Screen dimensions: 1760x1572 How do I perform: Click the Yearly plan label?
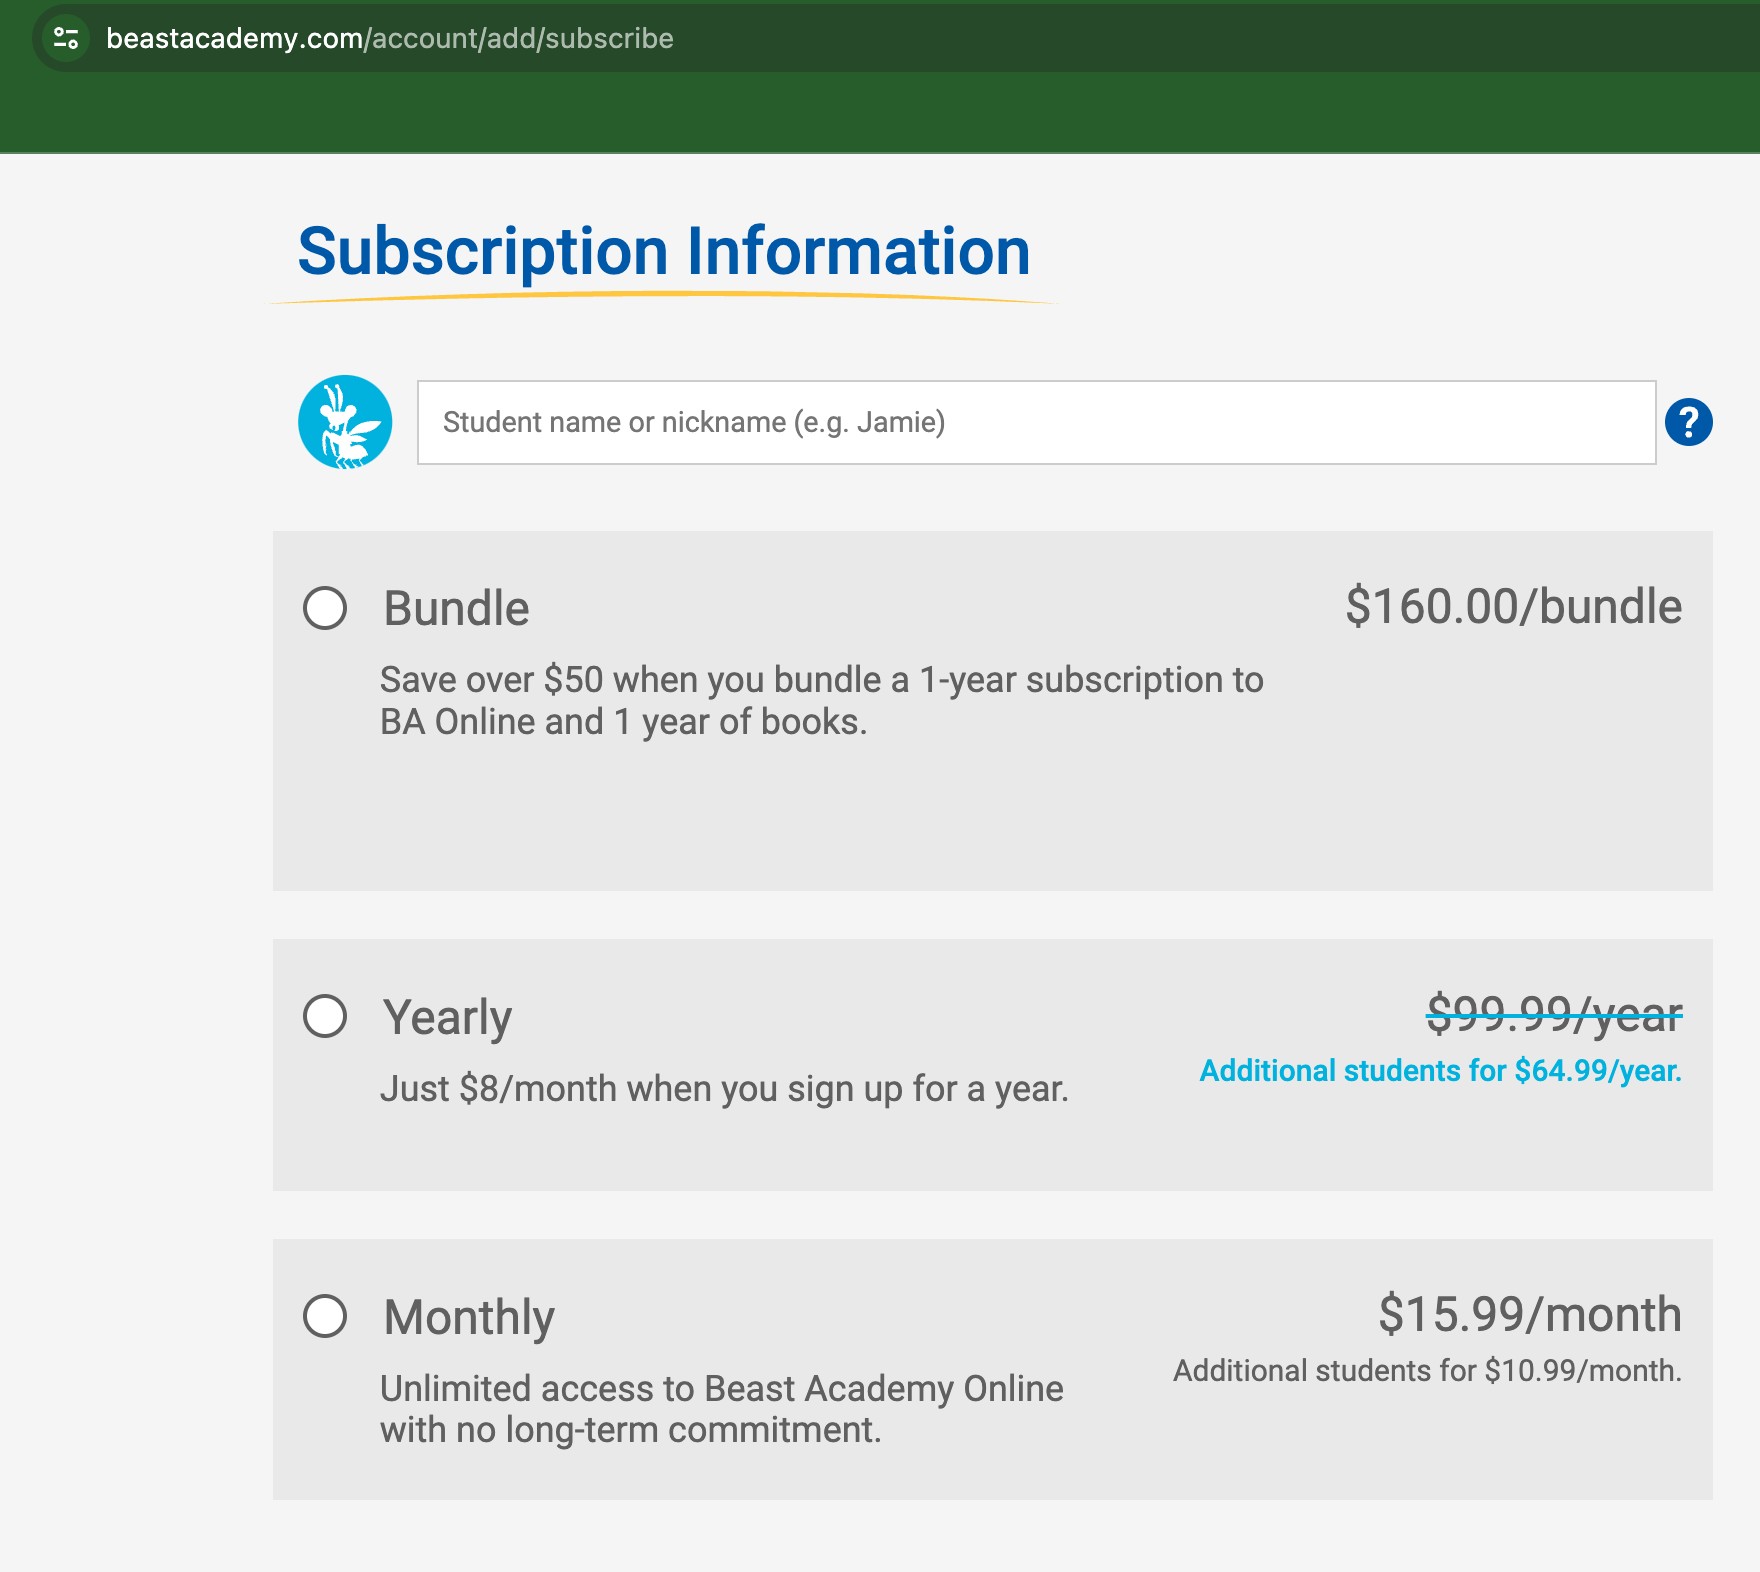click(x=447, y=1018)
